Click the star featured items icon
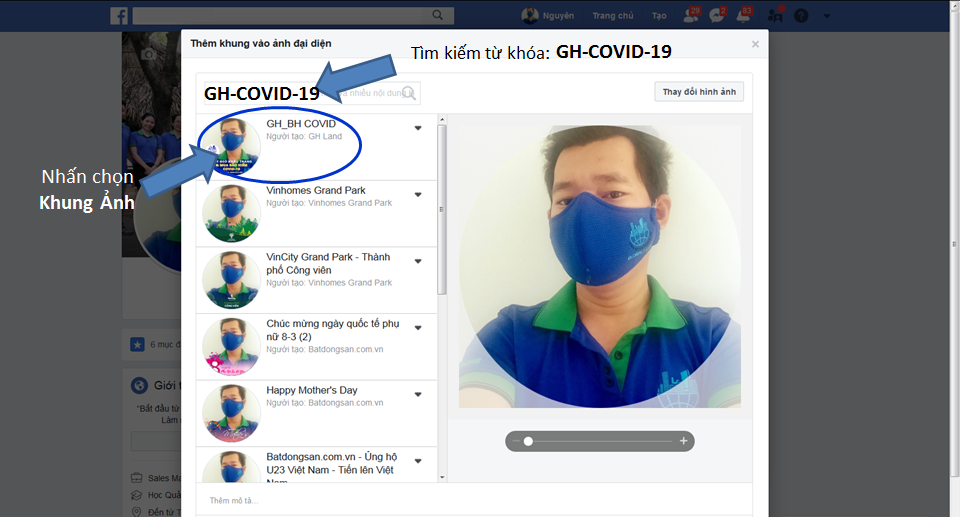Viewport: 960px width, 517px height. 137,344
